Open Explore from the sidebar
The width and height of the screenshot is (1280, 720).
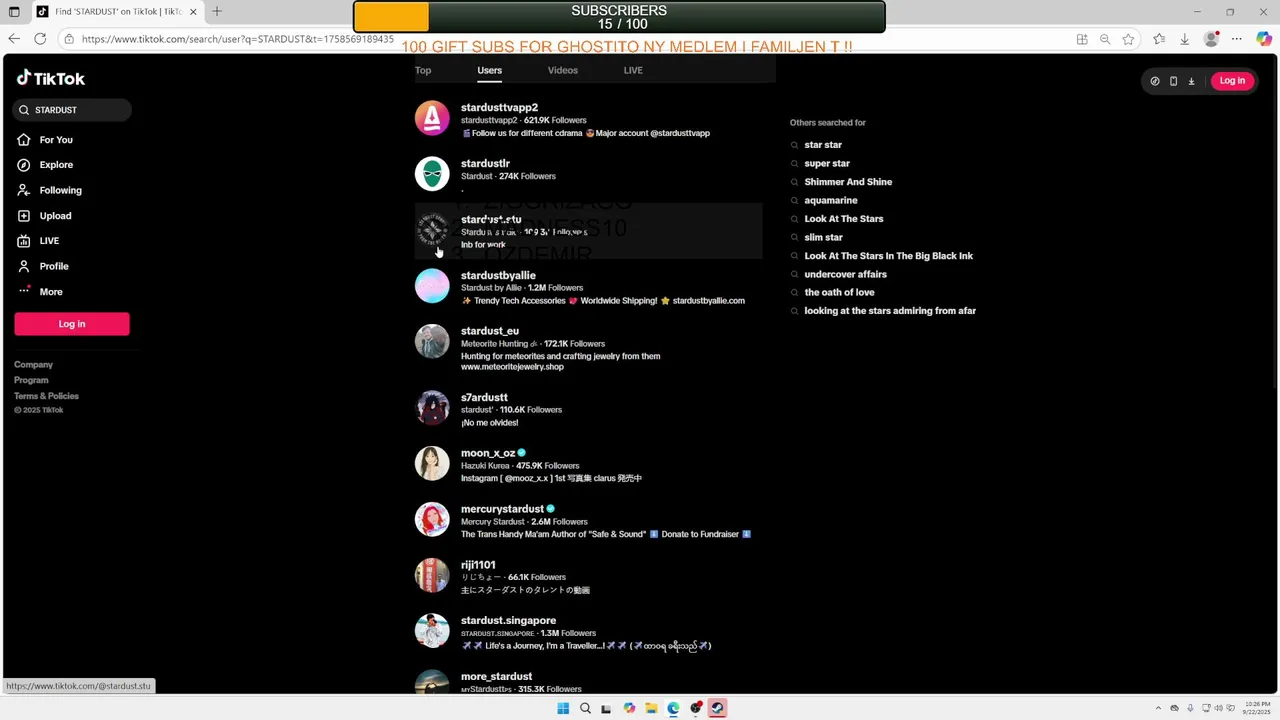point(56,165)
